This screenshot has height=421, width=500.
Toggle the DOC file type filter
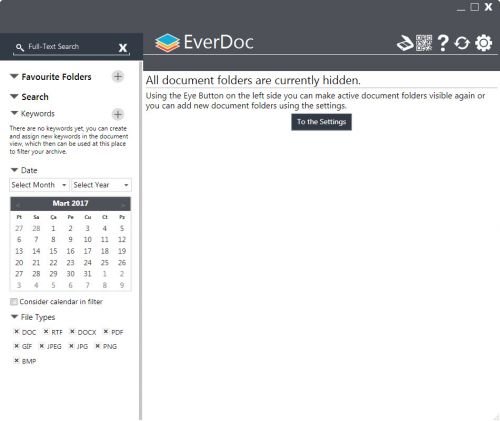pyautogui.click(x=16, y=332)
